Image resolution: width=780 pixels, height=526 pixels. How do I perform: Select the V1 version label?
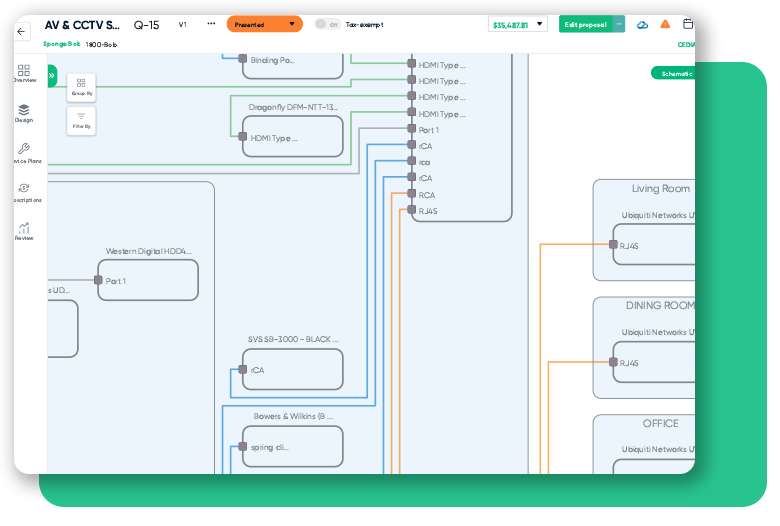click(183, 24)
